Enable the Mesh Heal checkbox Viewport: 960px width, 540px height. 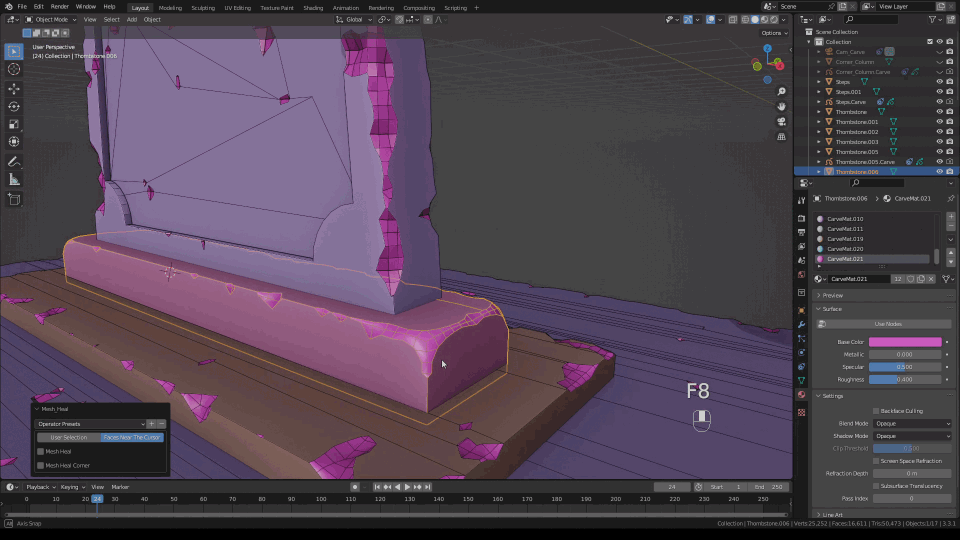[x=41, y=451]
